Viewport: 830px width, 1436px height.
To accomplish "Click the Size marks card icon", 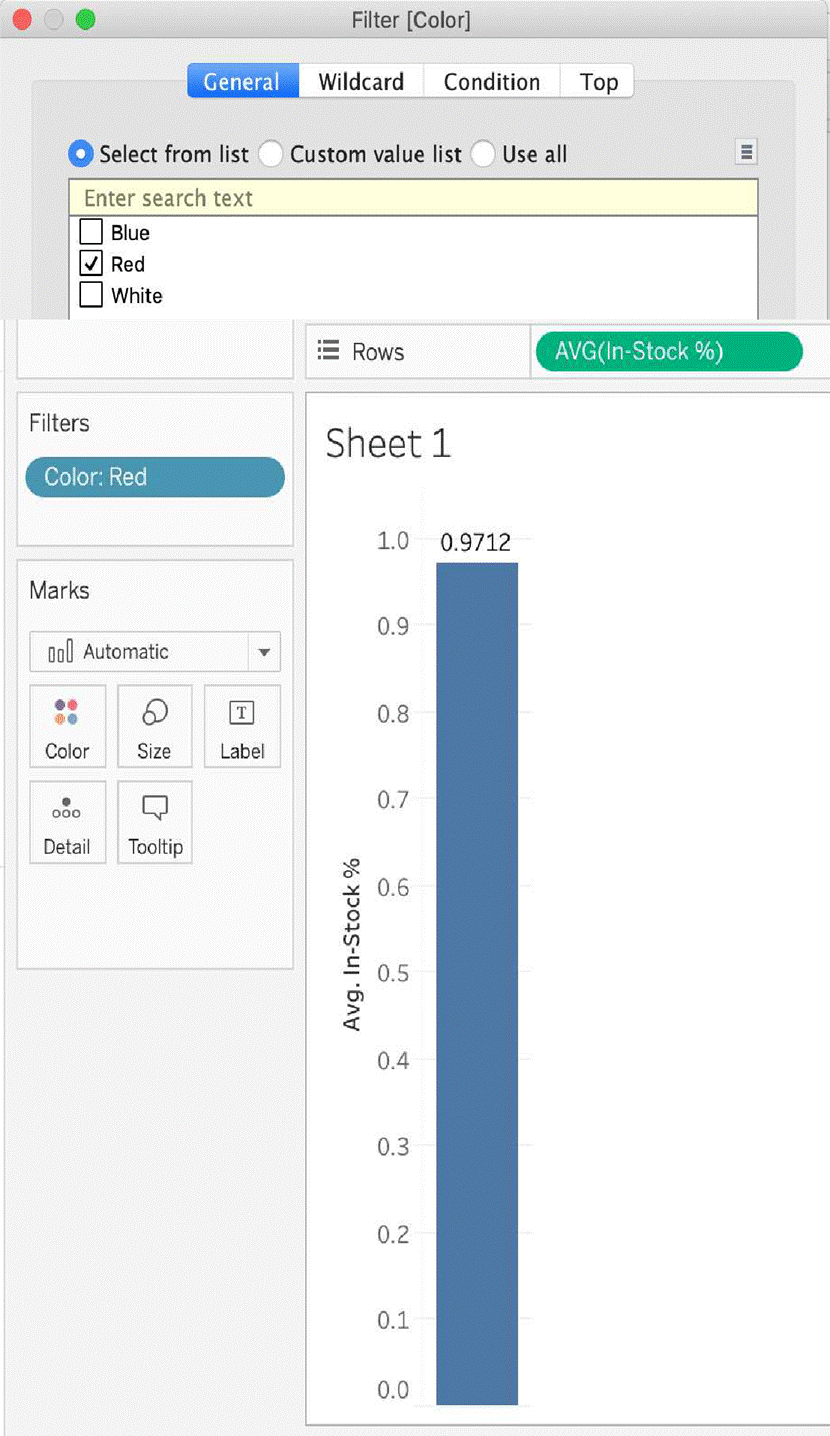I will (154, 713).
